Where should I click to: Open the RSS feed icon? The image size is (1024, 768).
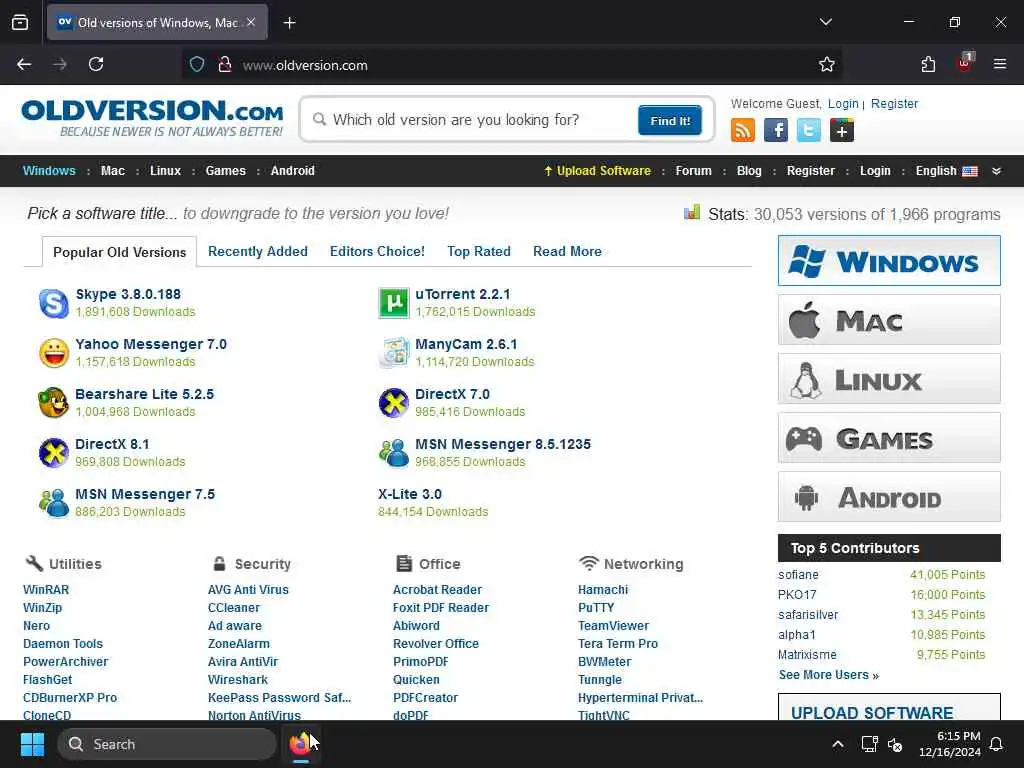743,130
